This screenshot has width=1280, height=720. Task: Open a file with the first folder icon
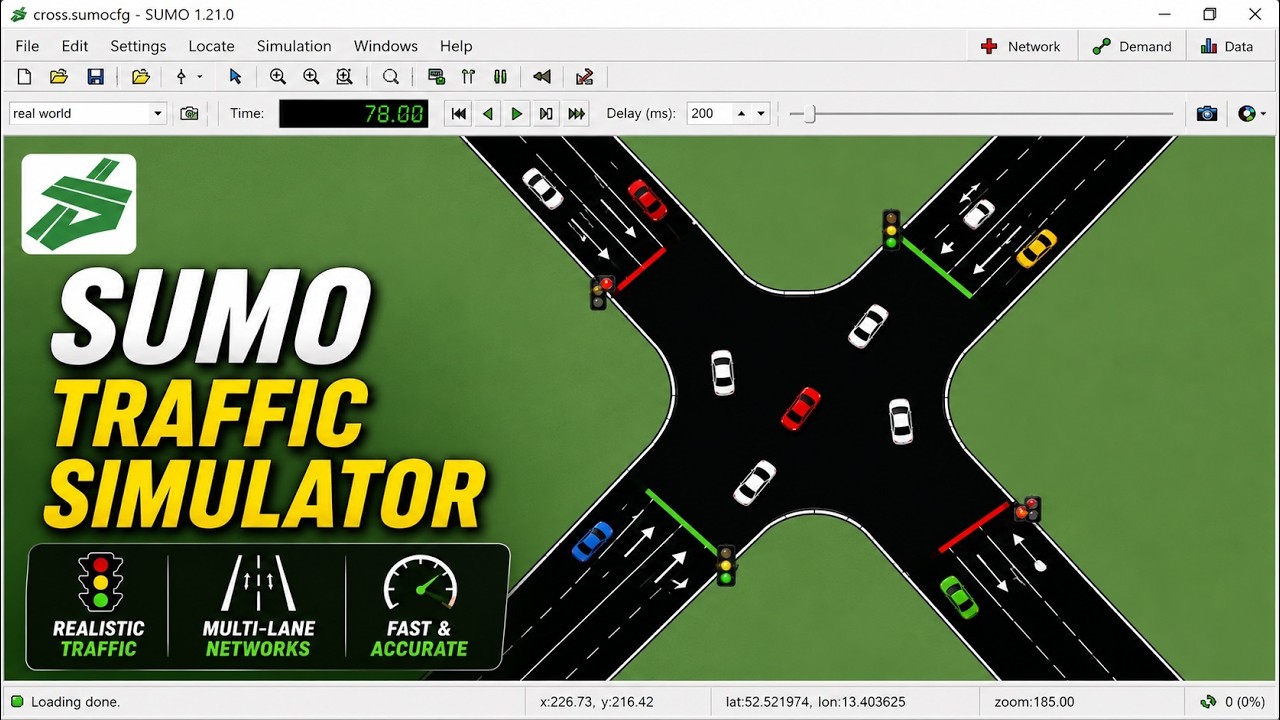(59, 76)
